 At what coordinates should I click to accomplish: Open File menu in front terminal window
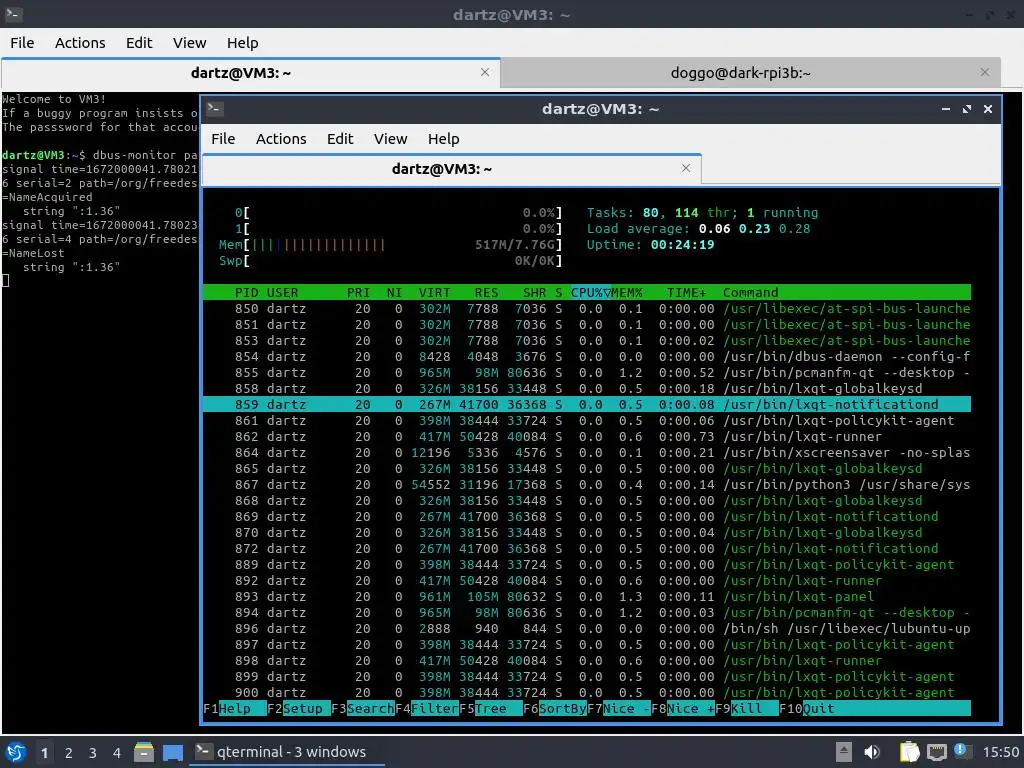(x=223, y=138)
